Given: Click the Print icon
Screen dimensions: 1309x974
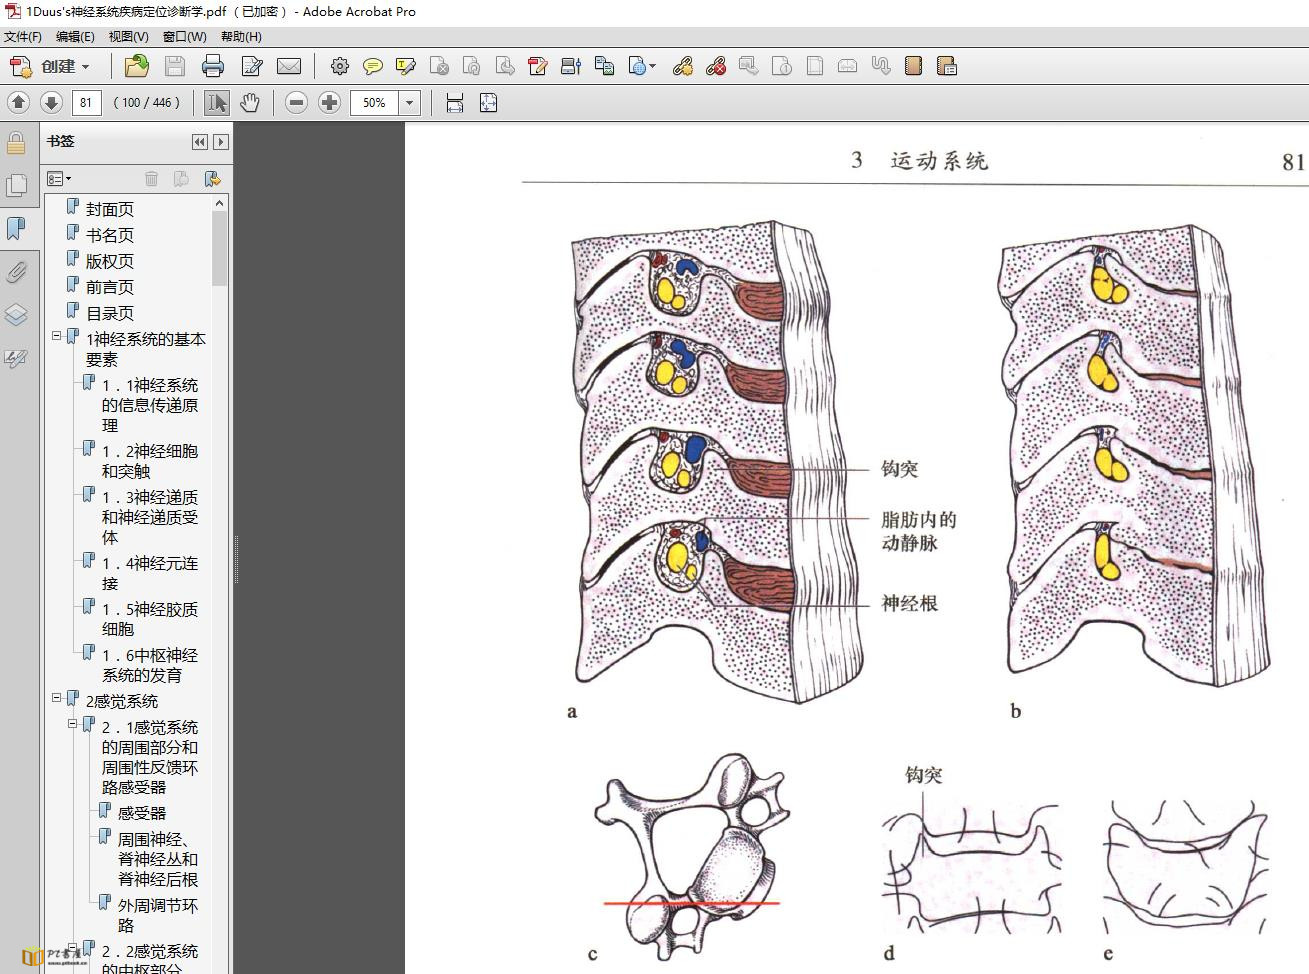Looking at the screenshot, I should click(213, 66).
